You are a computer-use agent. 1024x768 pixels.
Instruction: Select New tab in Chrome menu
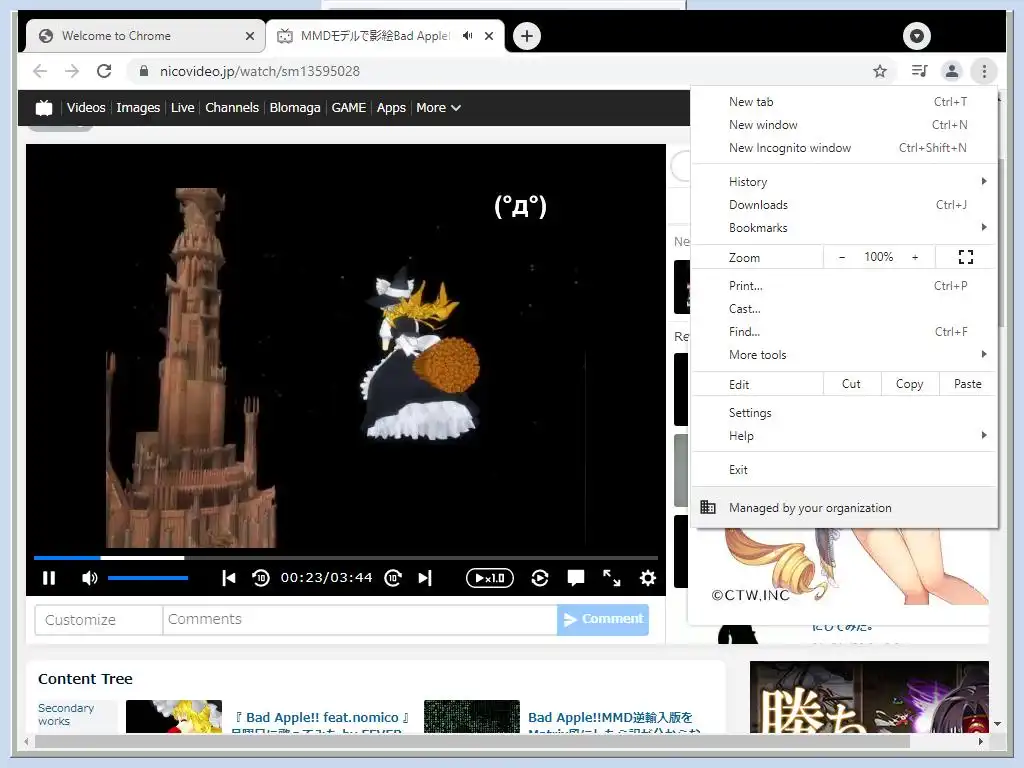click(x=843, y=102)
